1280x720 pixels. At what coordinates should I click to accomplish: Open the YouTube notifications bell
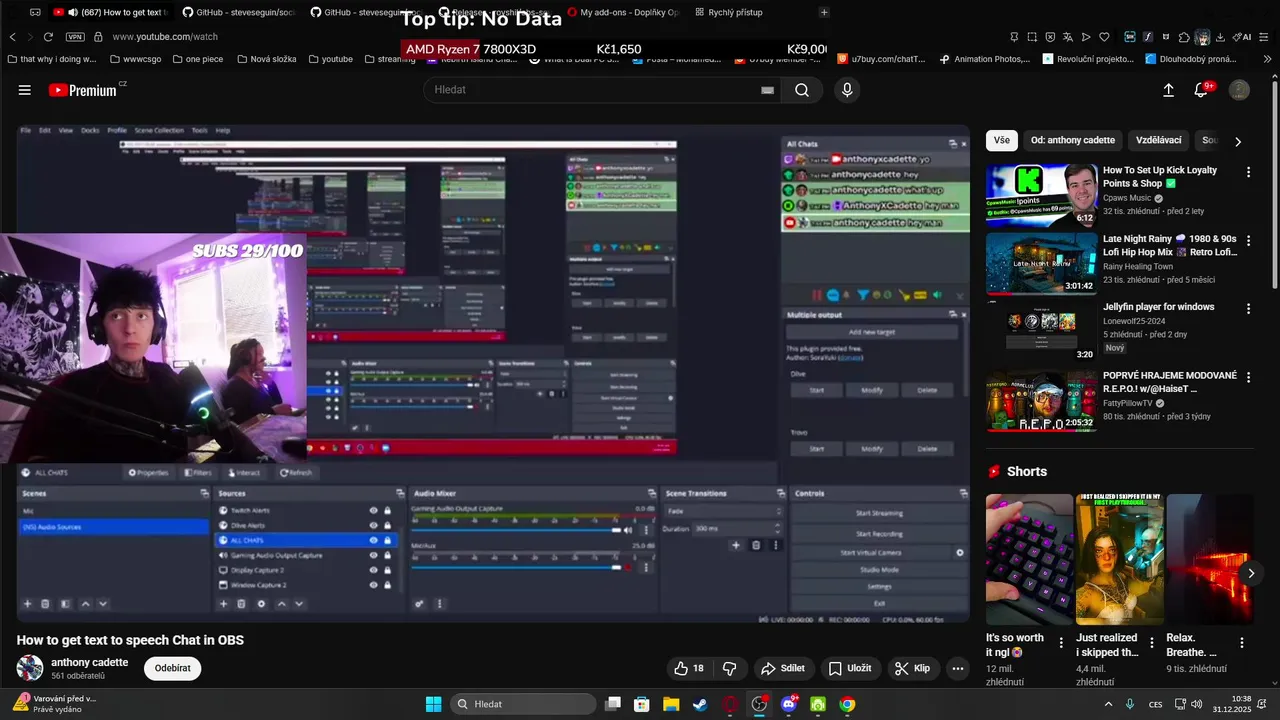1203,90
